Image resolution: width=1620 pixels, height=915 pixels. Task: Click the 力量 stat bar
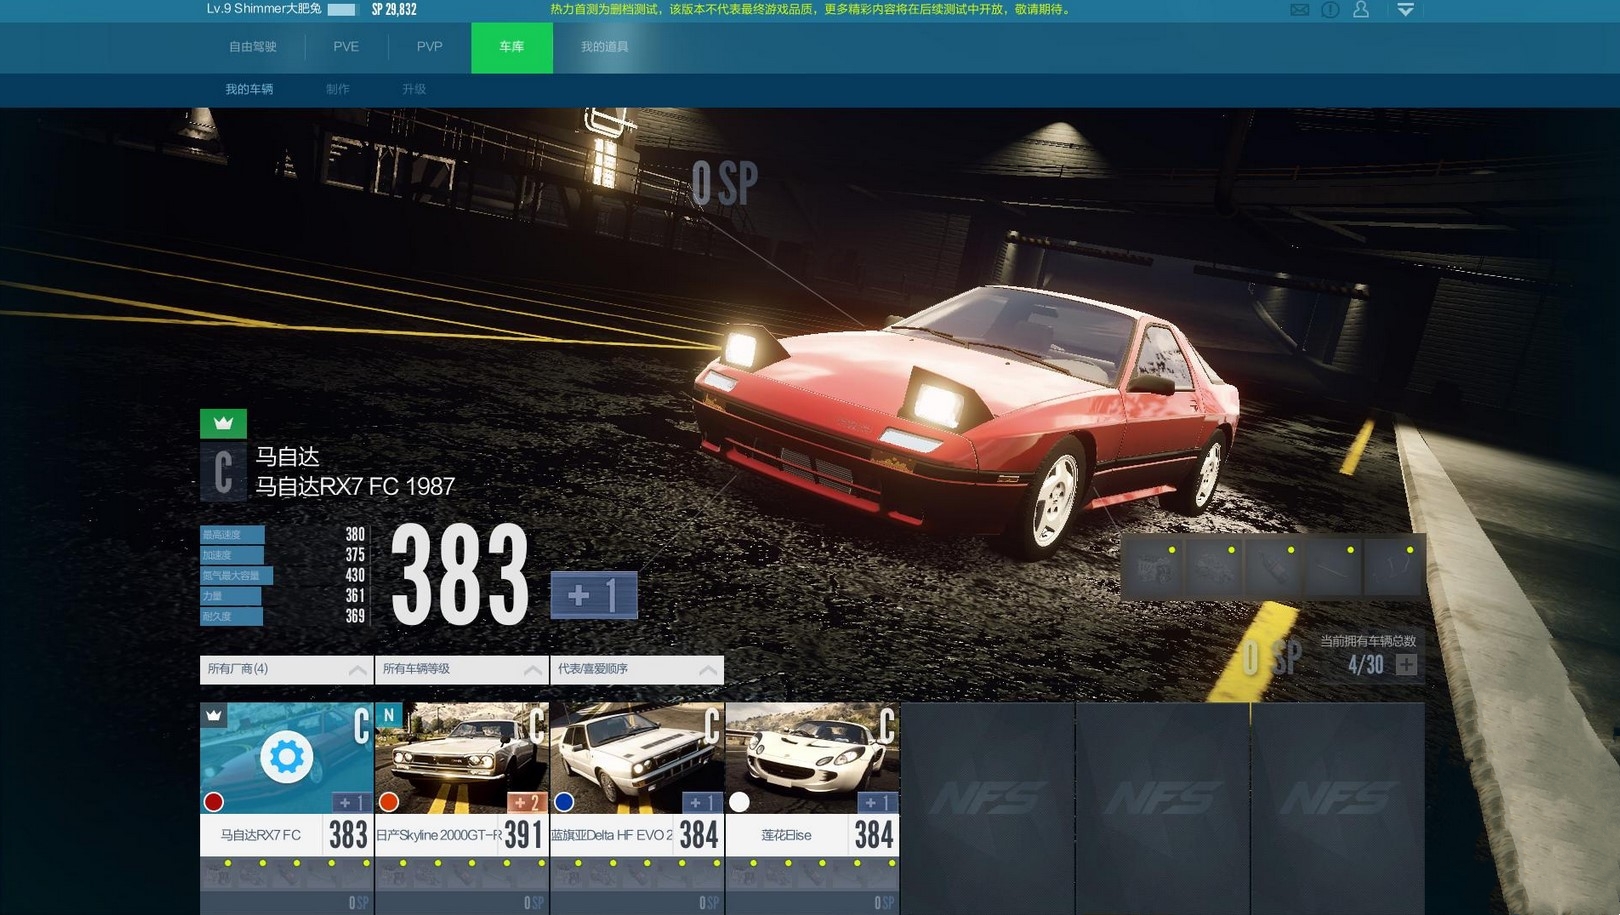pyautogui.click(x=230, y=596)
